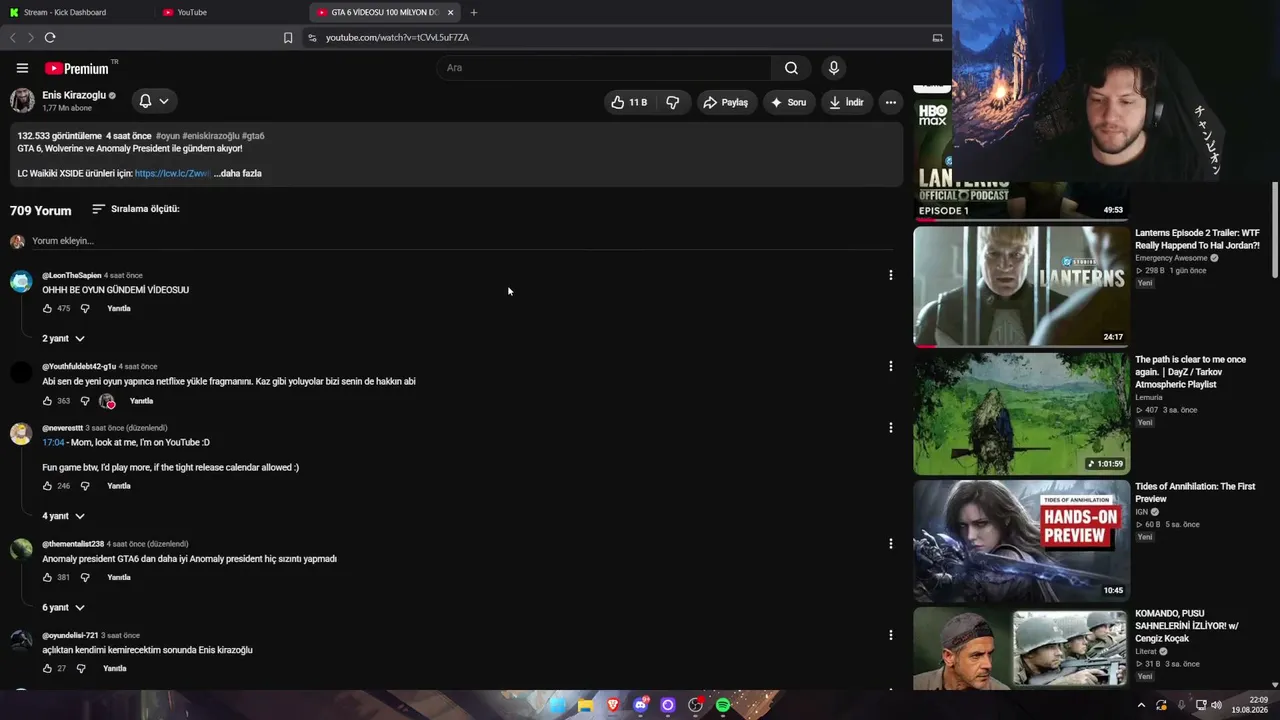1280x720 pixels.
Task: Close the GTA 6 VİDEOSU tab
Action: [451, 12]
